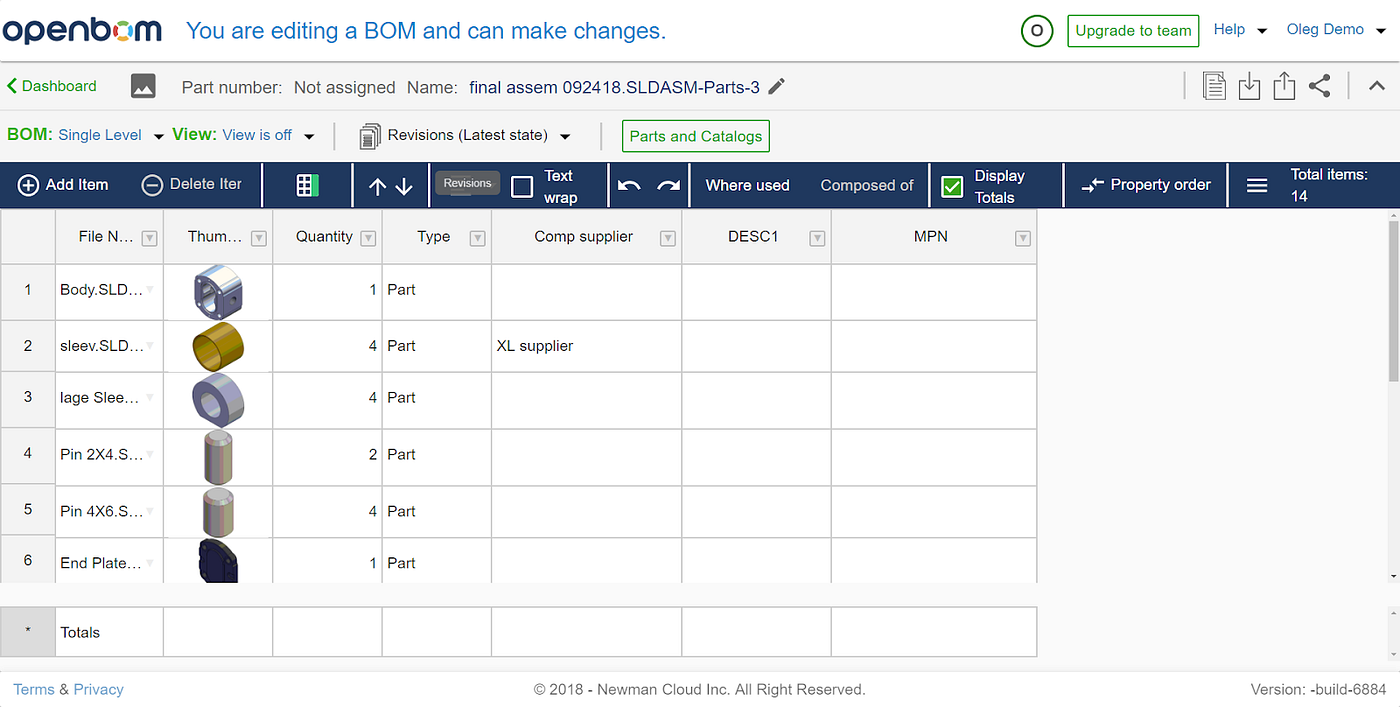This screenshot has width=1400, height=707.
Task: Click the sleev gold bushing thumbnail
Action: click(x=218, y=346)
